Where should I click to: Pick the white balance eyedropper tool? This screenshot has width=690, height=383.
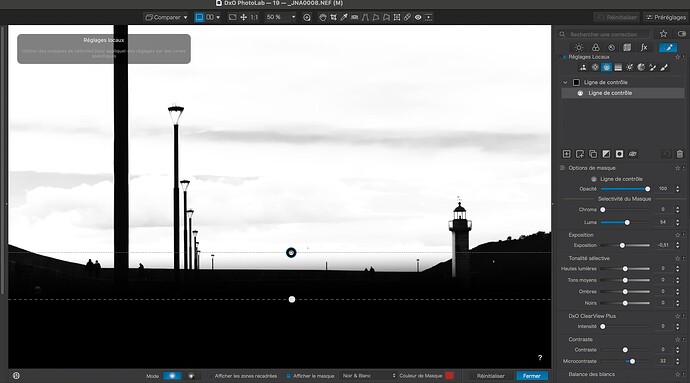pos(344,17)
